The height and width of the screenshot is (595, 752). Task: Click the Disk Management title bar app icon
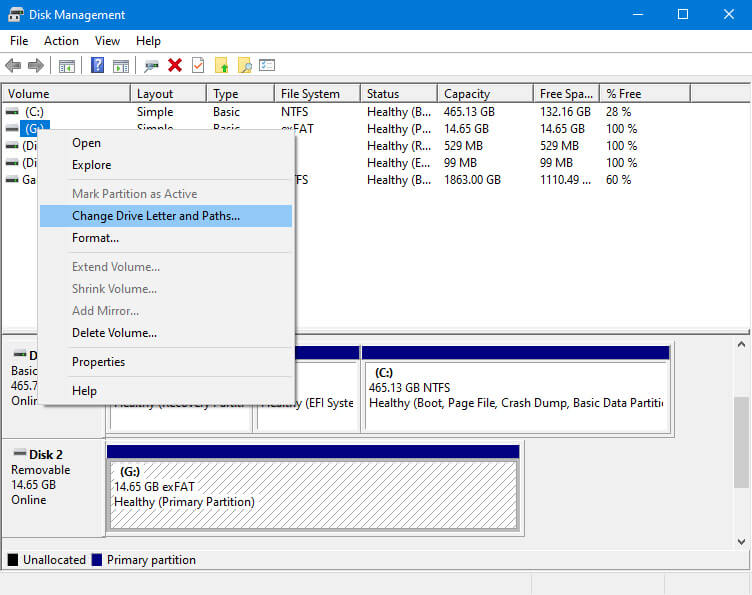15,14
